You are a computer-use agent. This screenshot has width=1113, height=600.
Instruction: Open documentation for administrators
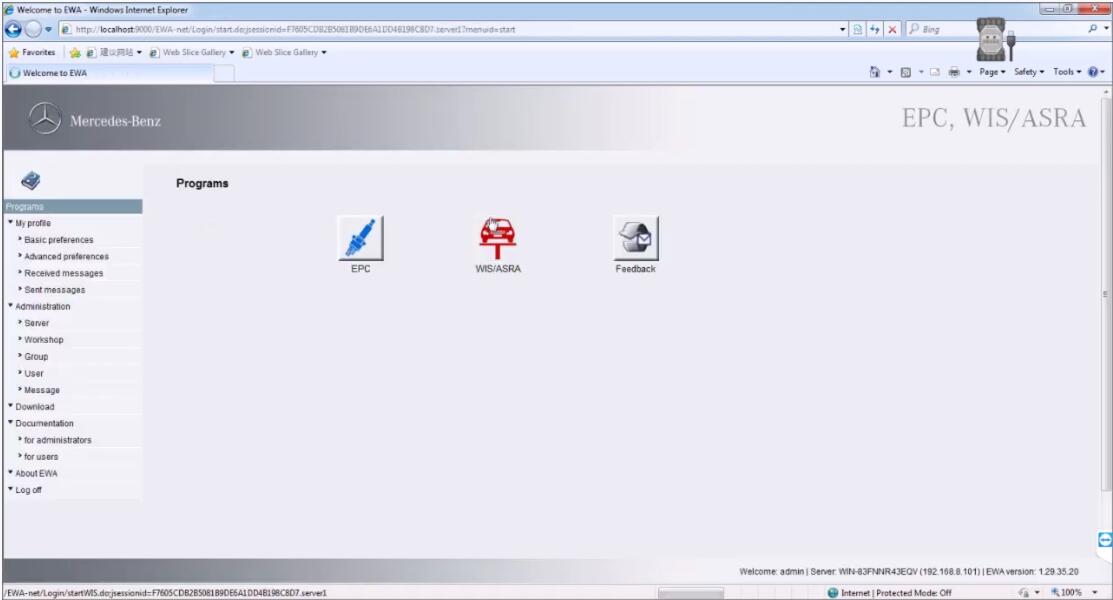(x=57, y=440)
